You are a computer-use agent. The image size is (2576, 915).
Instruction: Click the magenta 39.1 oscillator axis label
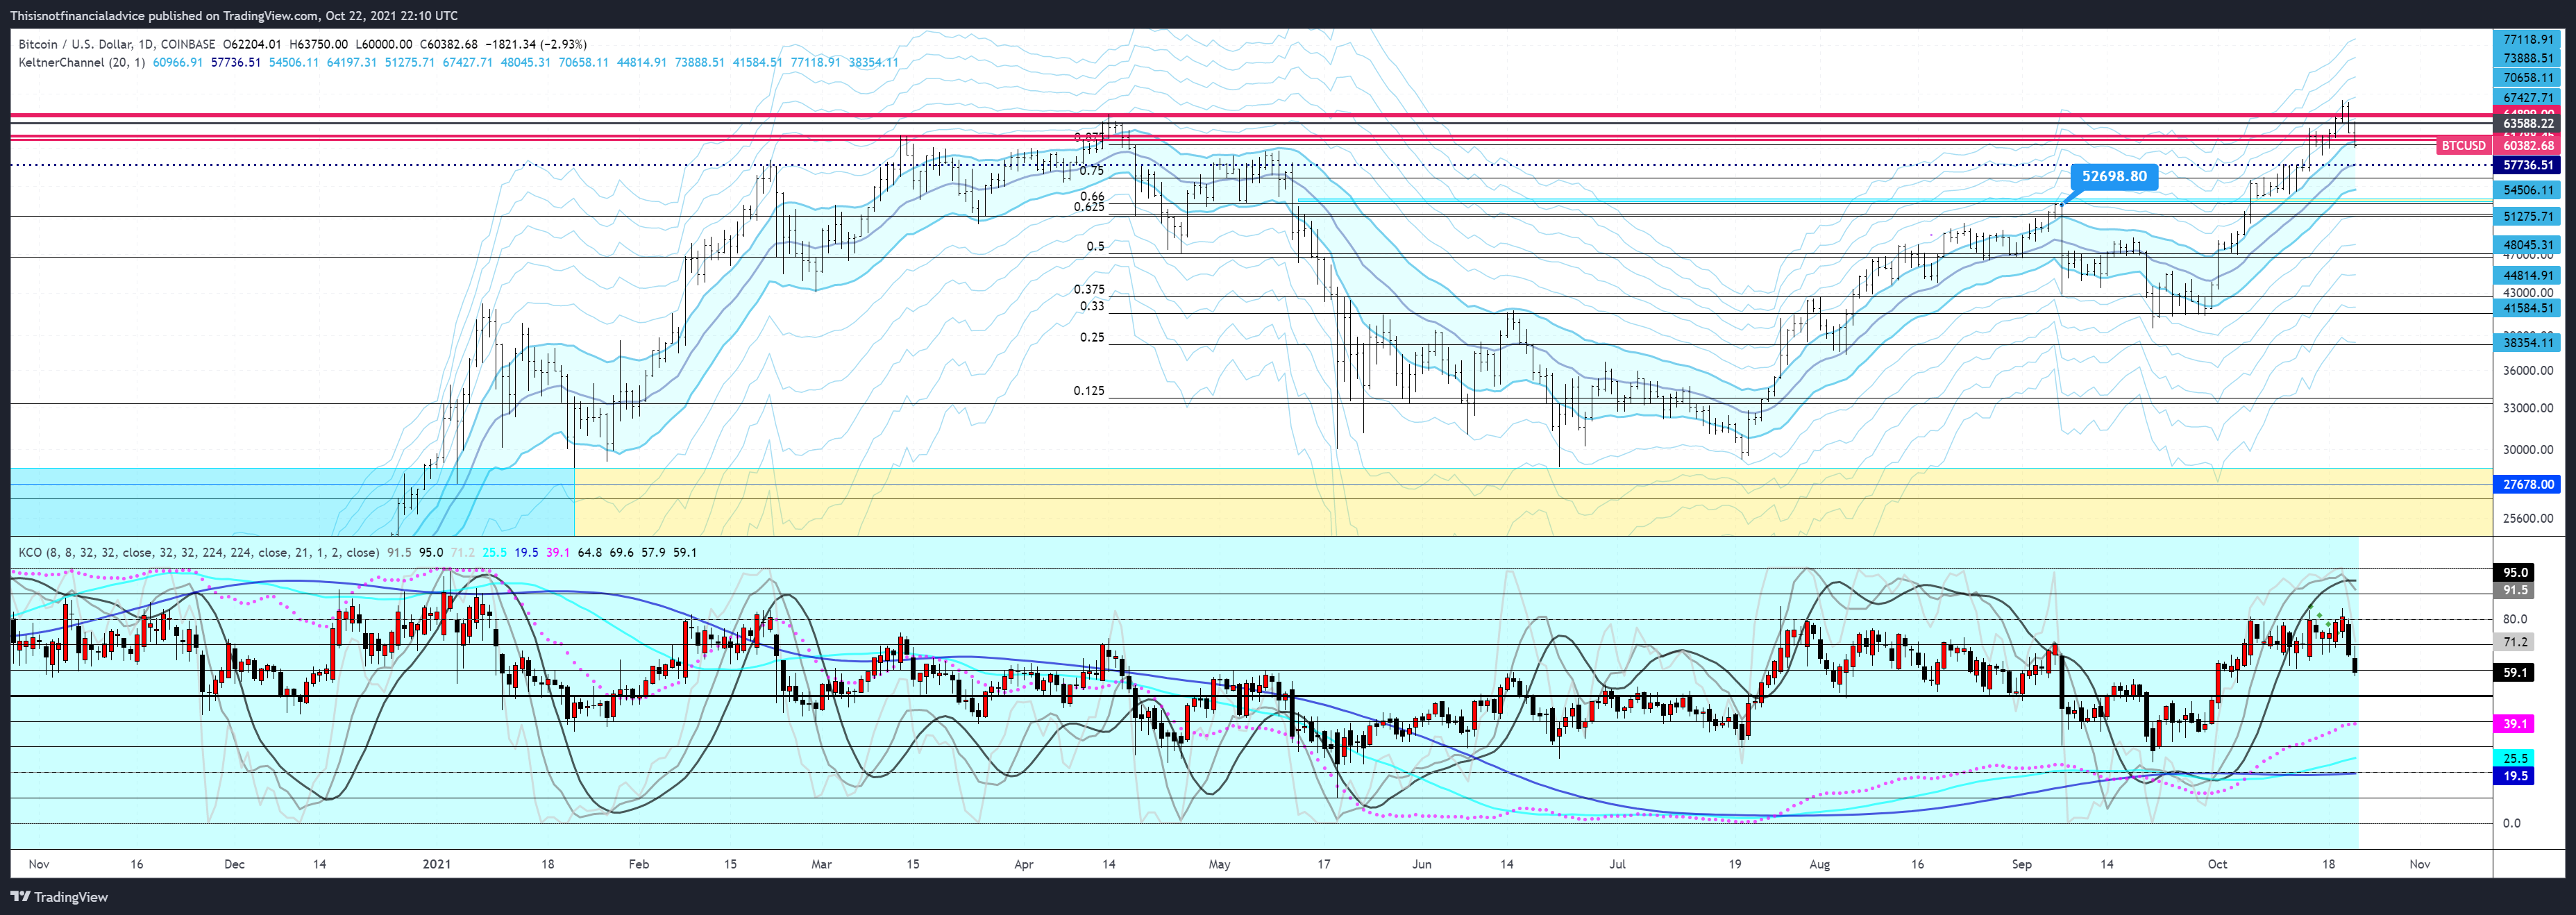click(2514, 724)
